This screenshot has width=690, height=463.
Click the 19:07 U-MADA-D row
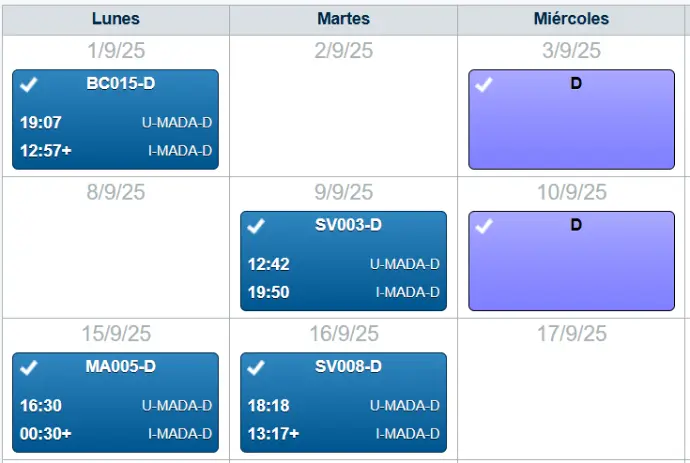(x=115, y=123)
